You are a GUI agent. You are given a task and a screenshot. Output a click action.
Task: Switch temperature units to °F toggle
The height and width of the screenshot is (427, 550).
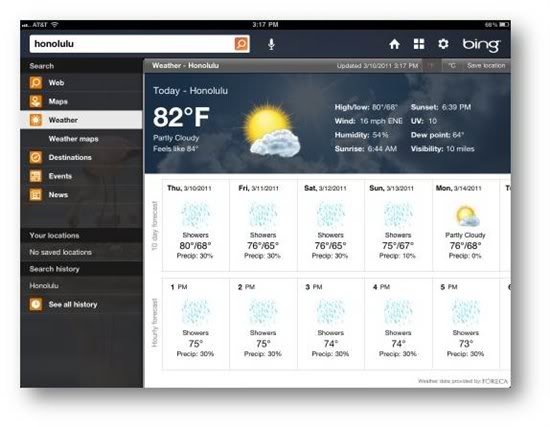tap(432, 66)
